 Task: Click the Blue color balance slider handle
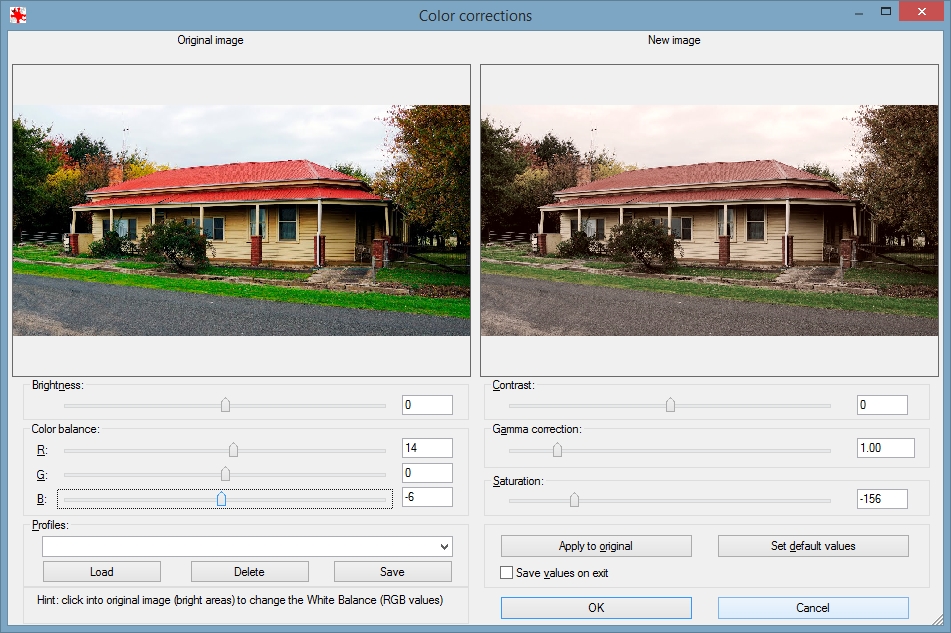[x=221, y=498]
